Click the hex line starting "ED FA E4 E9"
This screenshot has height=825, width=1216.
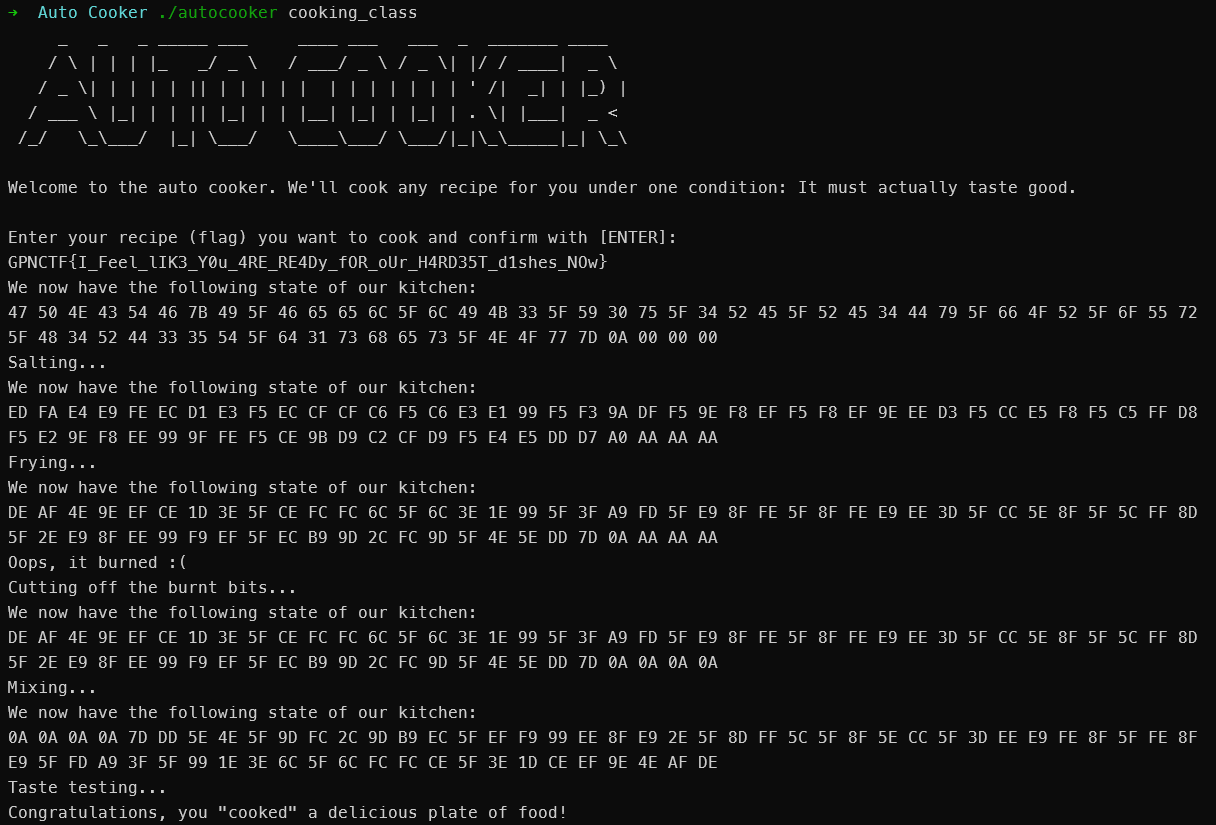coord(602,413)
